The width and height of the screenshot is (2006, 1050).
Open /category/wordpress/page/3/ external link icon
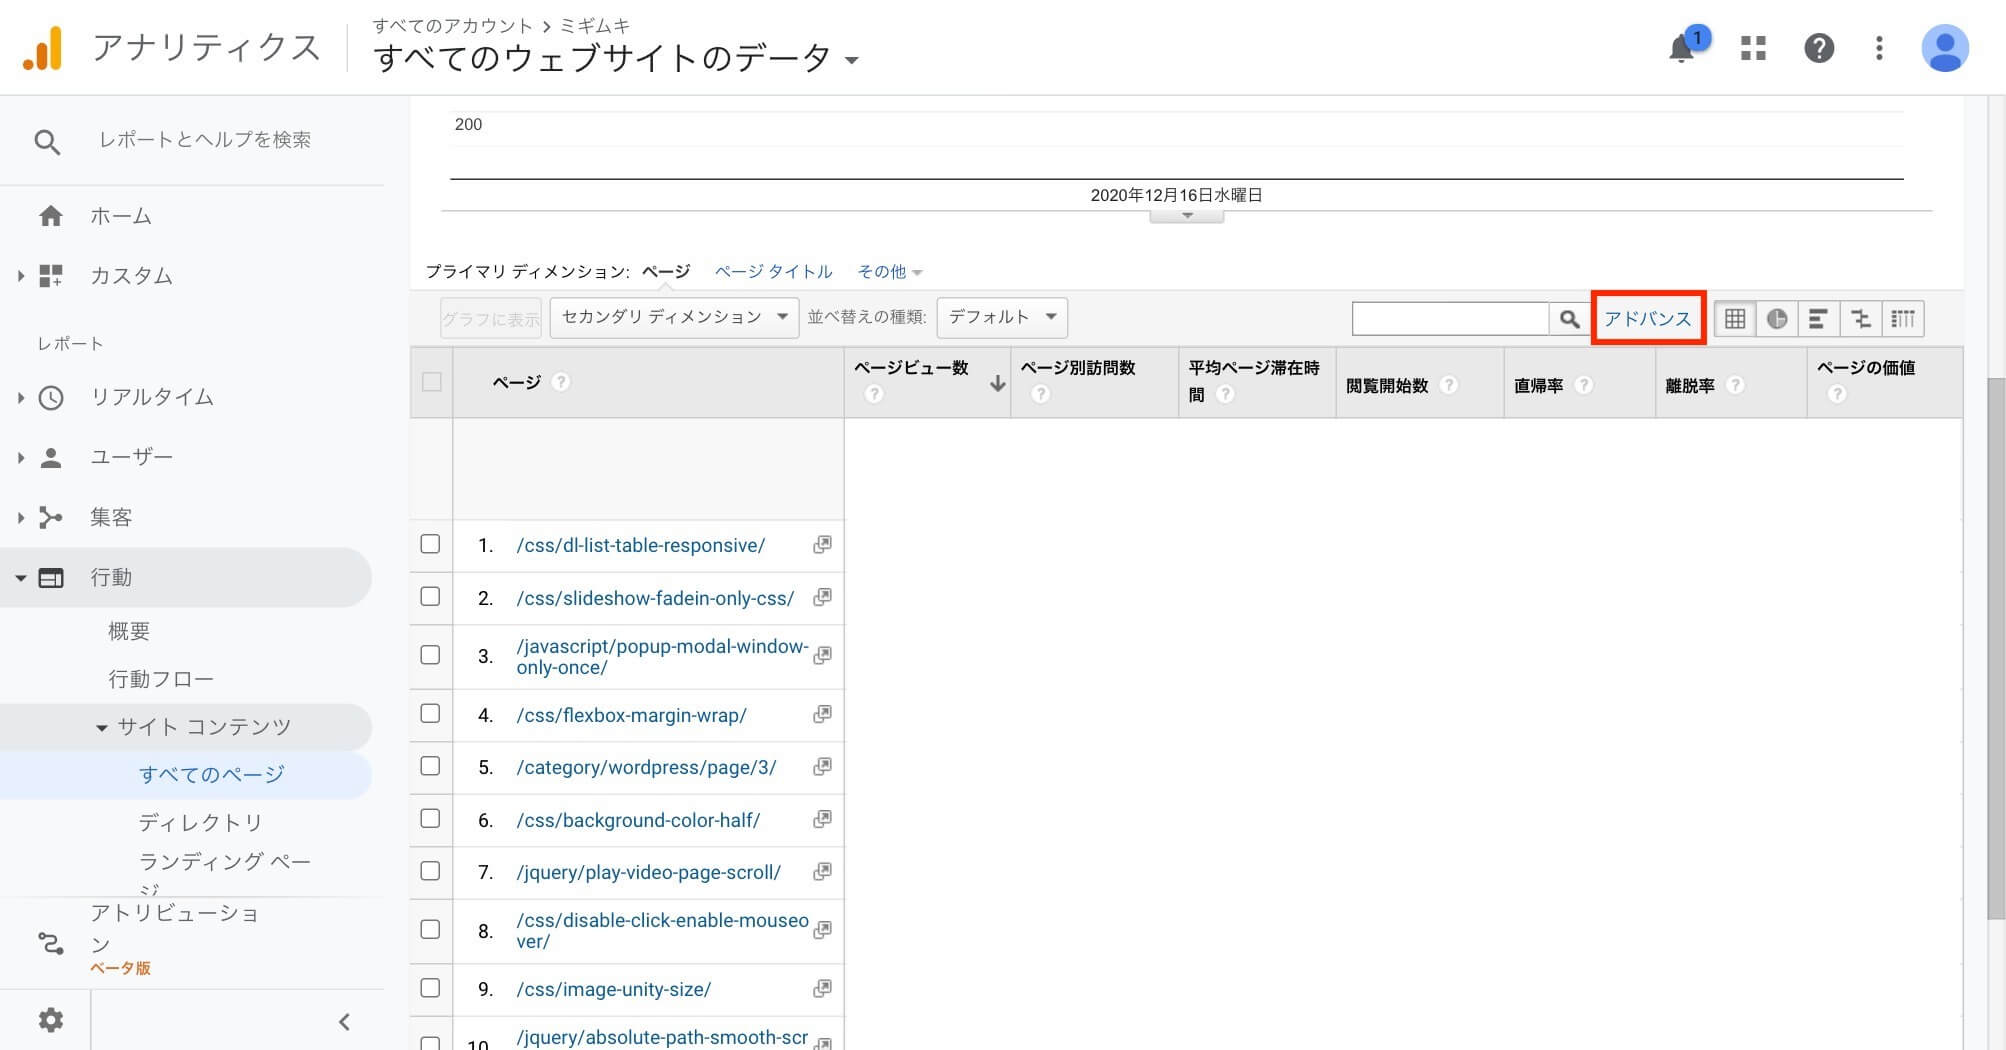coord(822,766)
